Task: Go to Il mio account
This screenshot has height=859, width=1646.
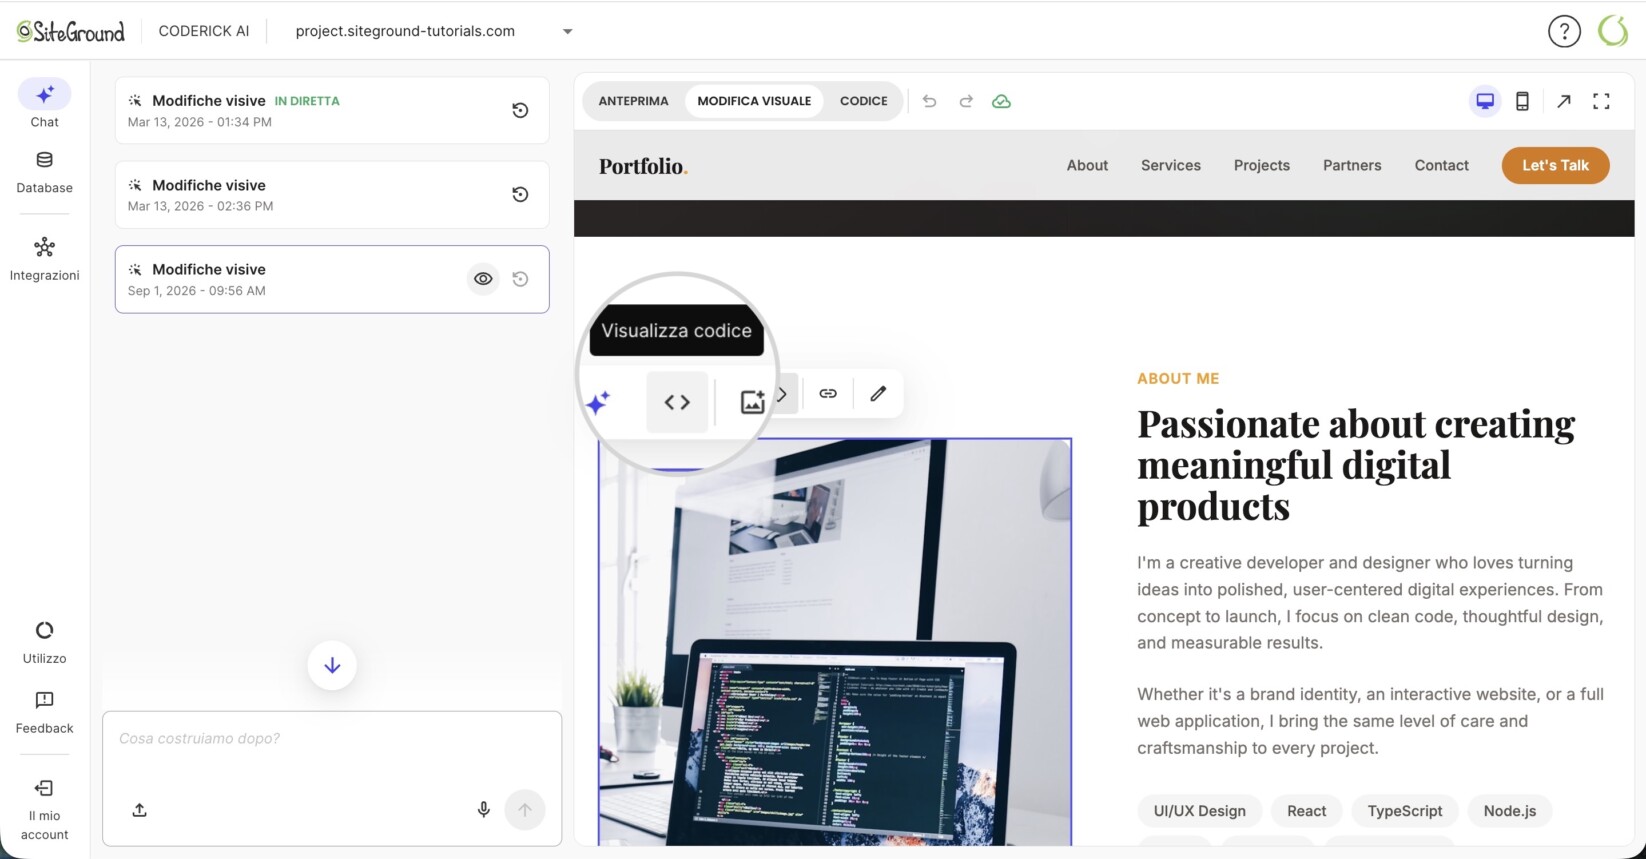Action: point(44,810)
